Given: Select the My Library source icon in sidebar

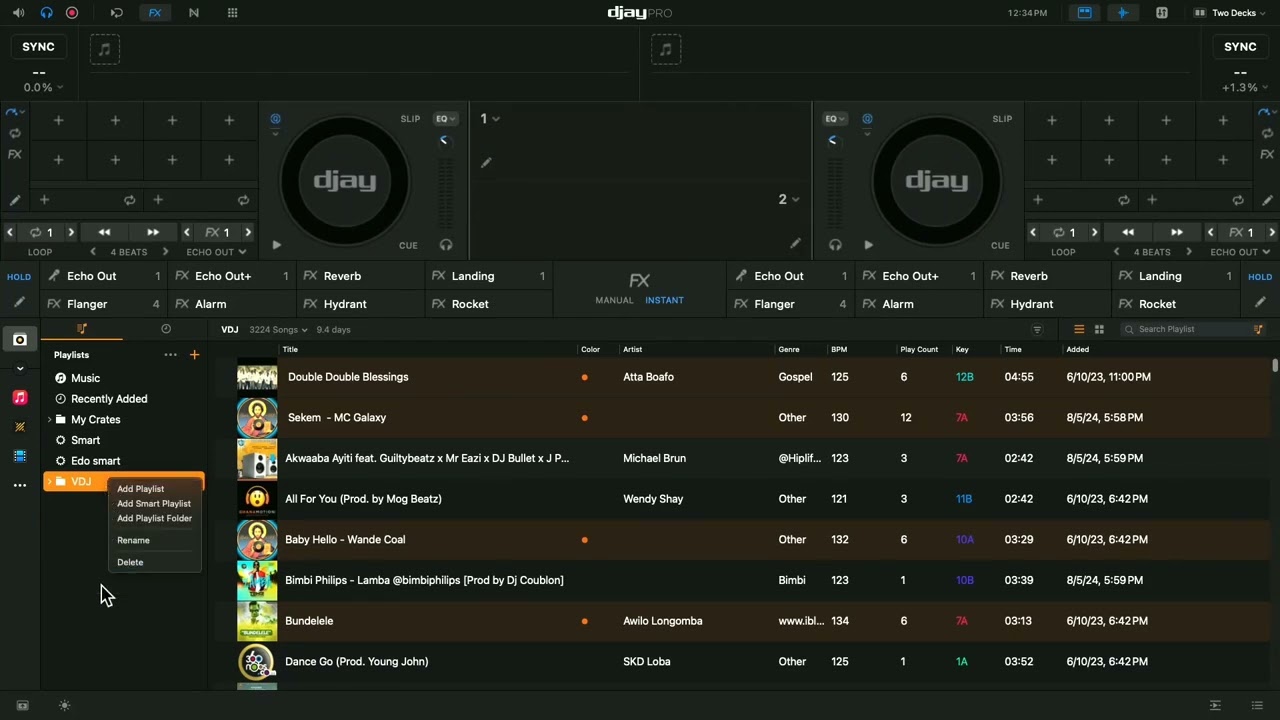Looking at the screenshot, I should (19, 340).
